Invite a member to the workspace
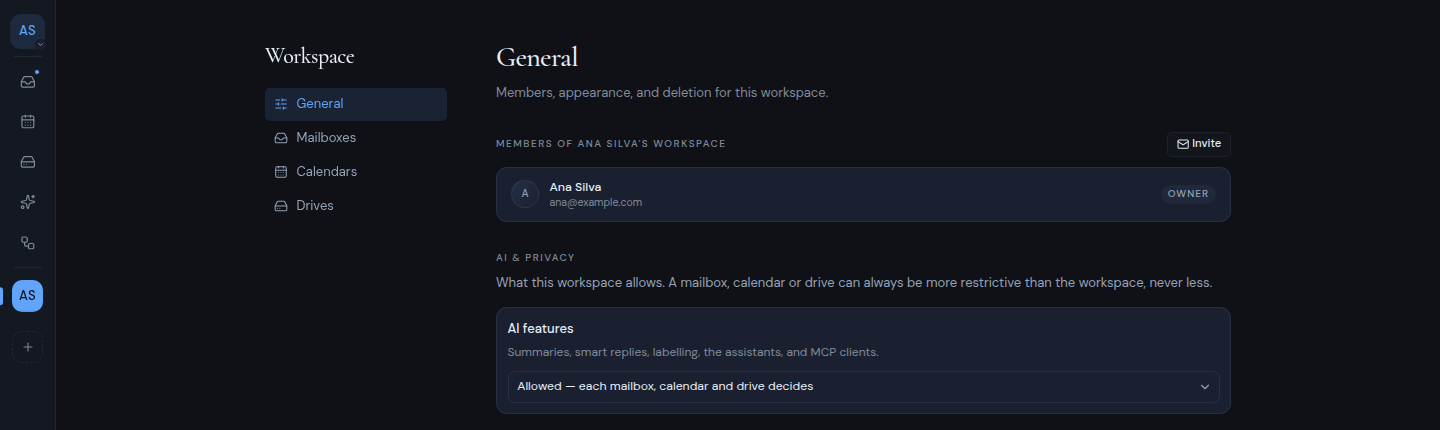This screenshot has height=430, width=1440. click(1199, 144)
